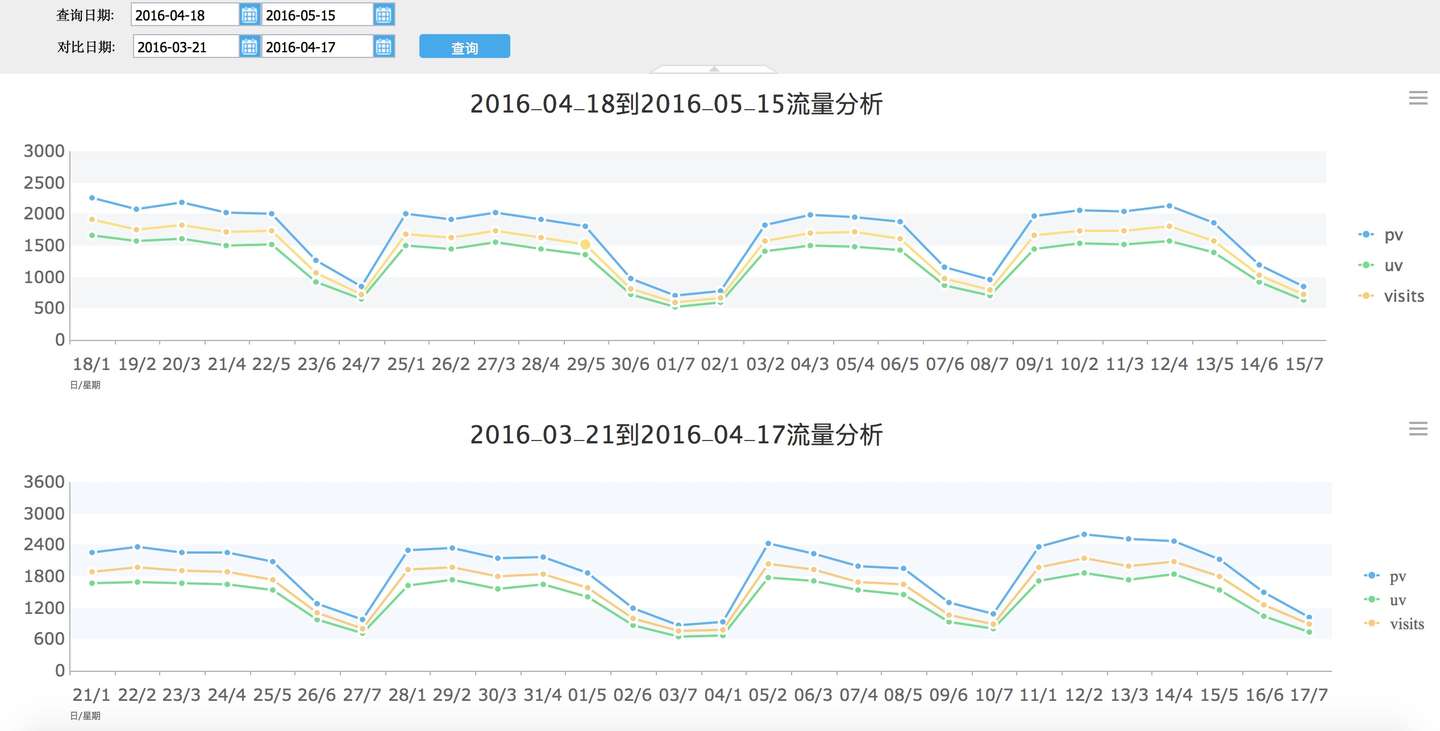
Task: Open calendar picker for compare start date 2016-03-21
Action: (250, 46)
